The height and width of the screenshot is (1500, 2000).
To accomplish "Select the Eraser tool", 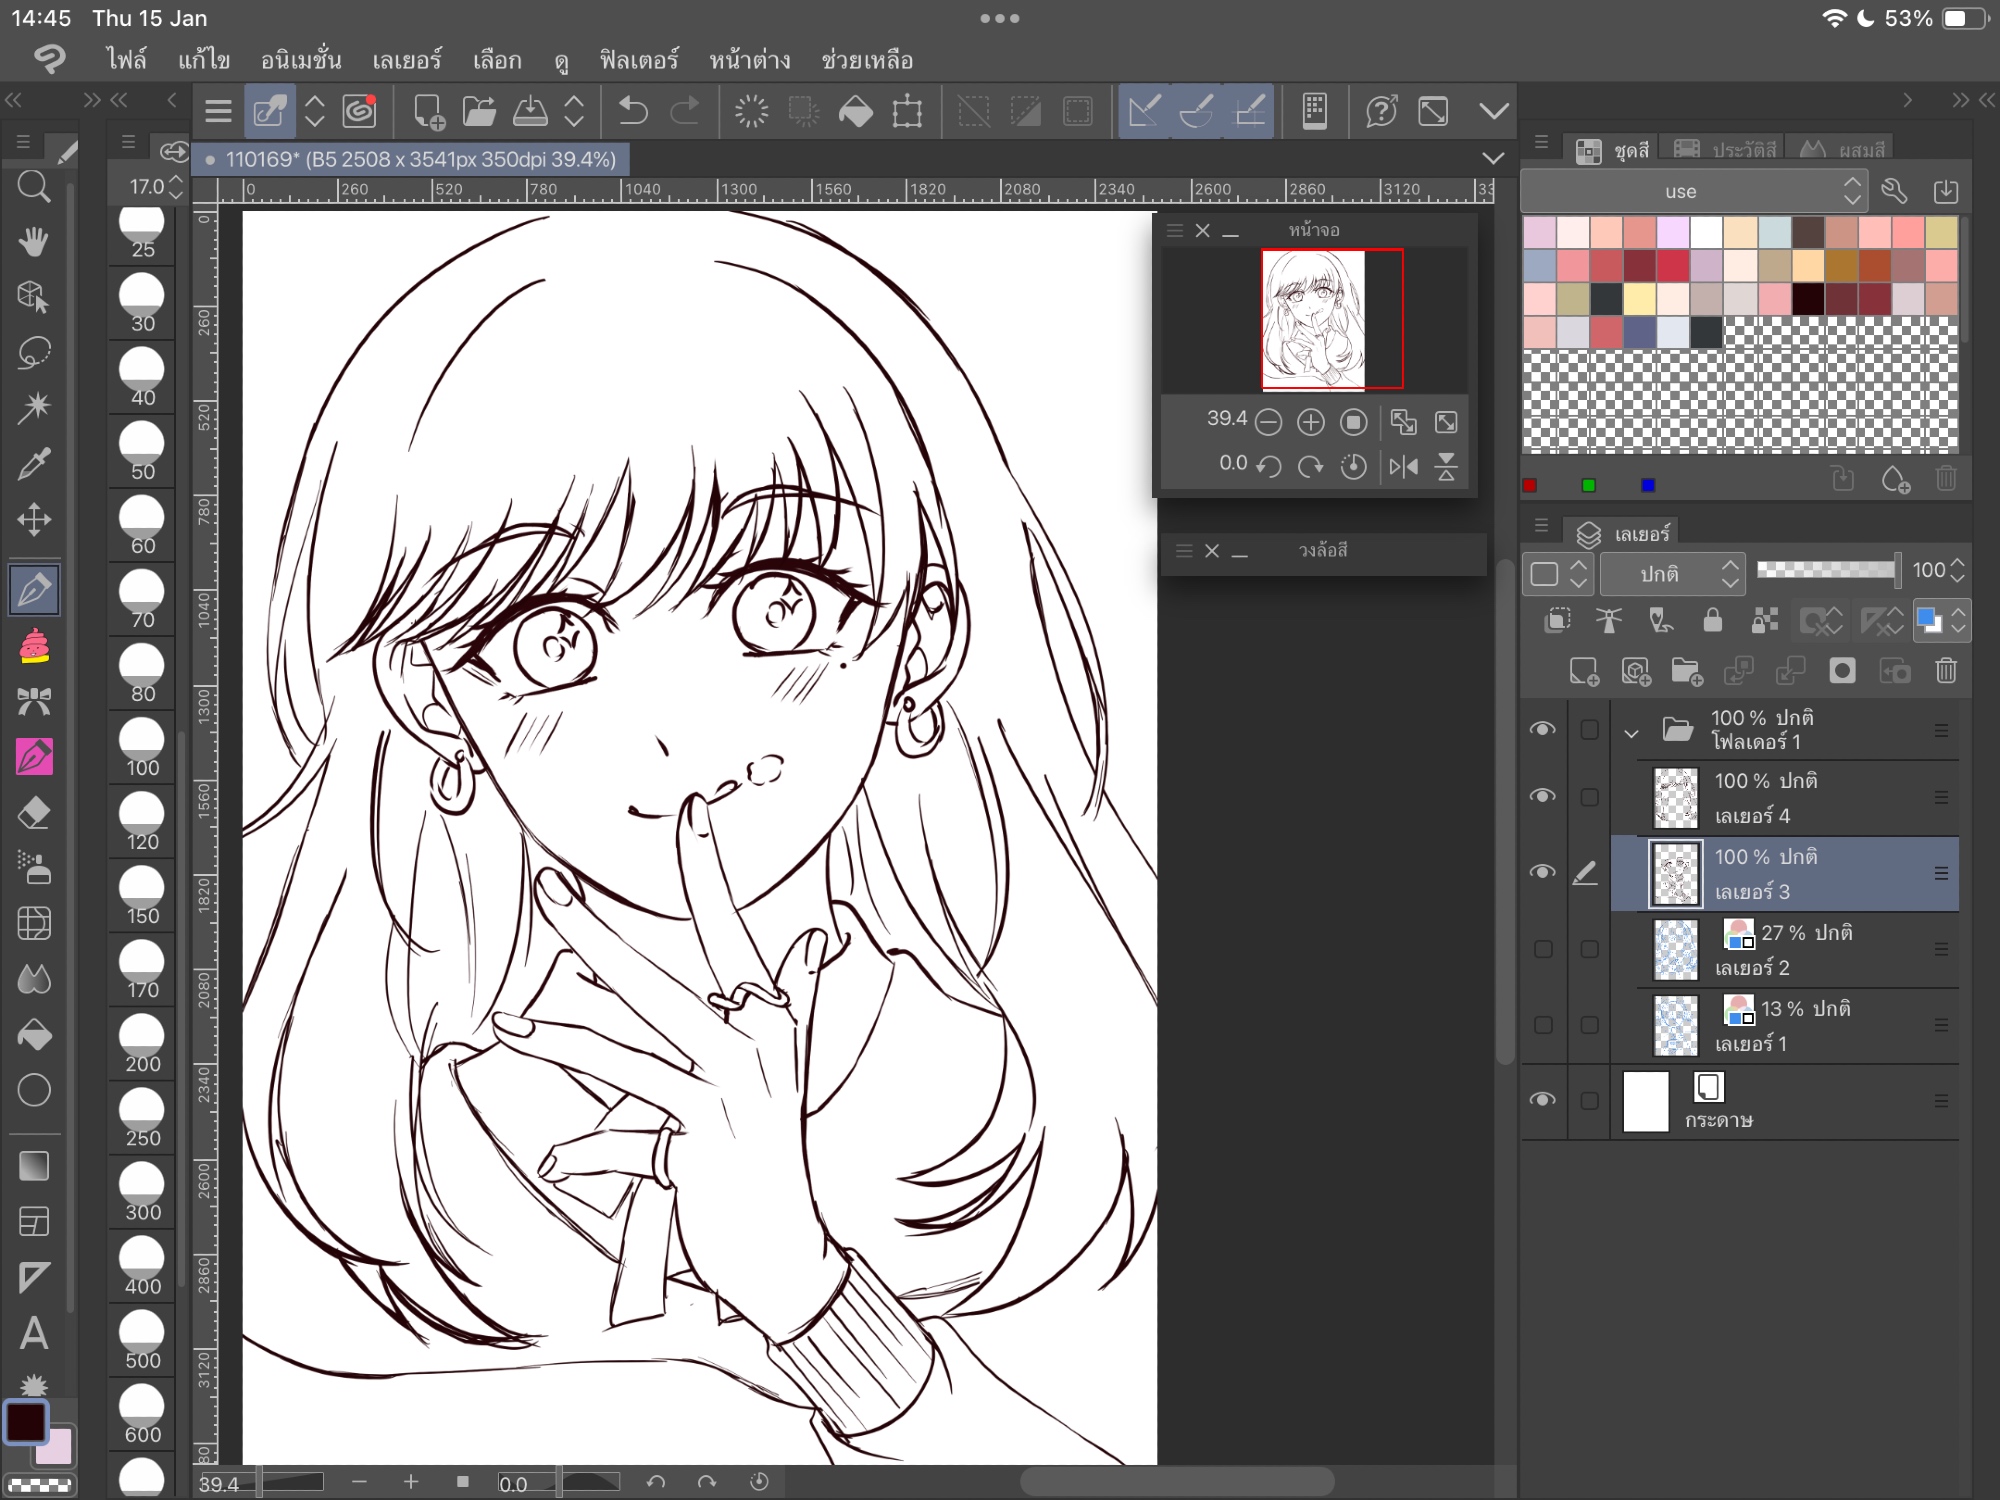I will click(x=34, y=813).
